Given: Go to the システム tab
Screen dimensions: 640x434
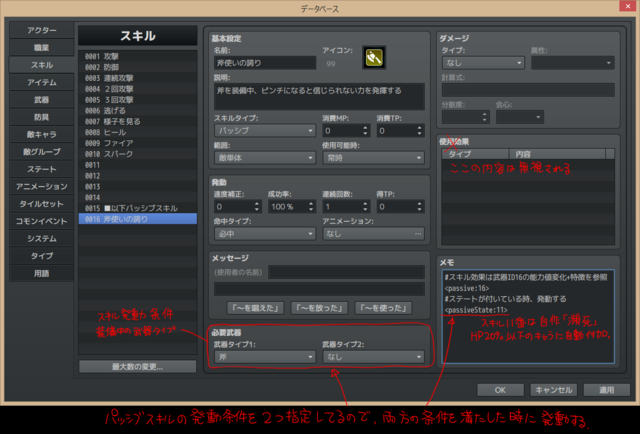Looking at the screenshot, I should click(42, 238).
